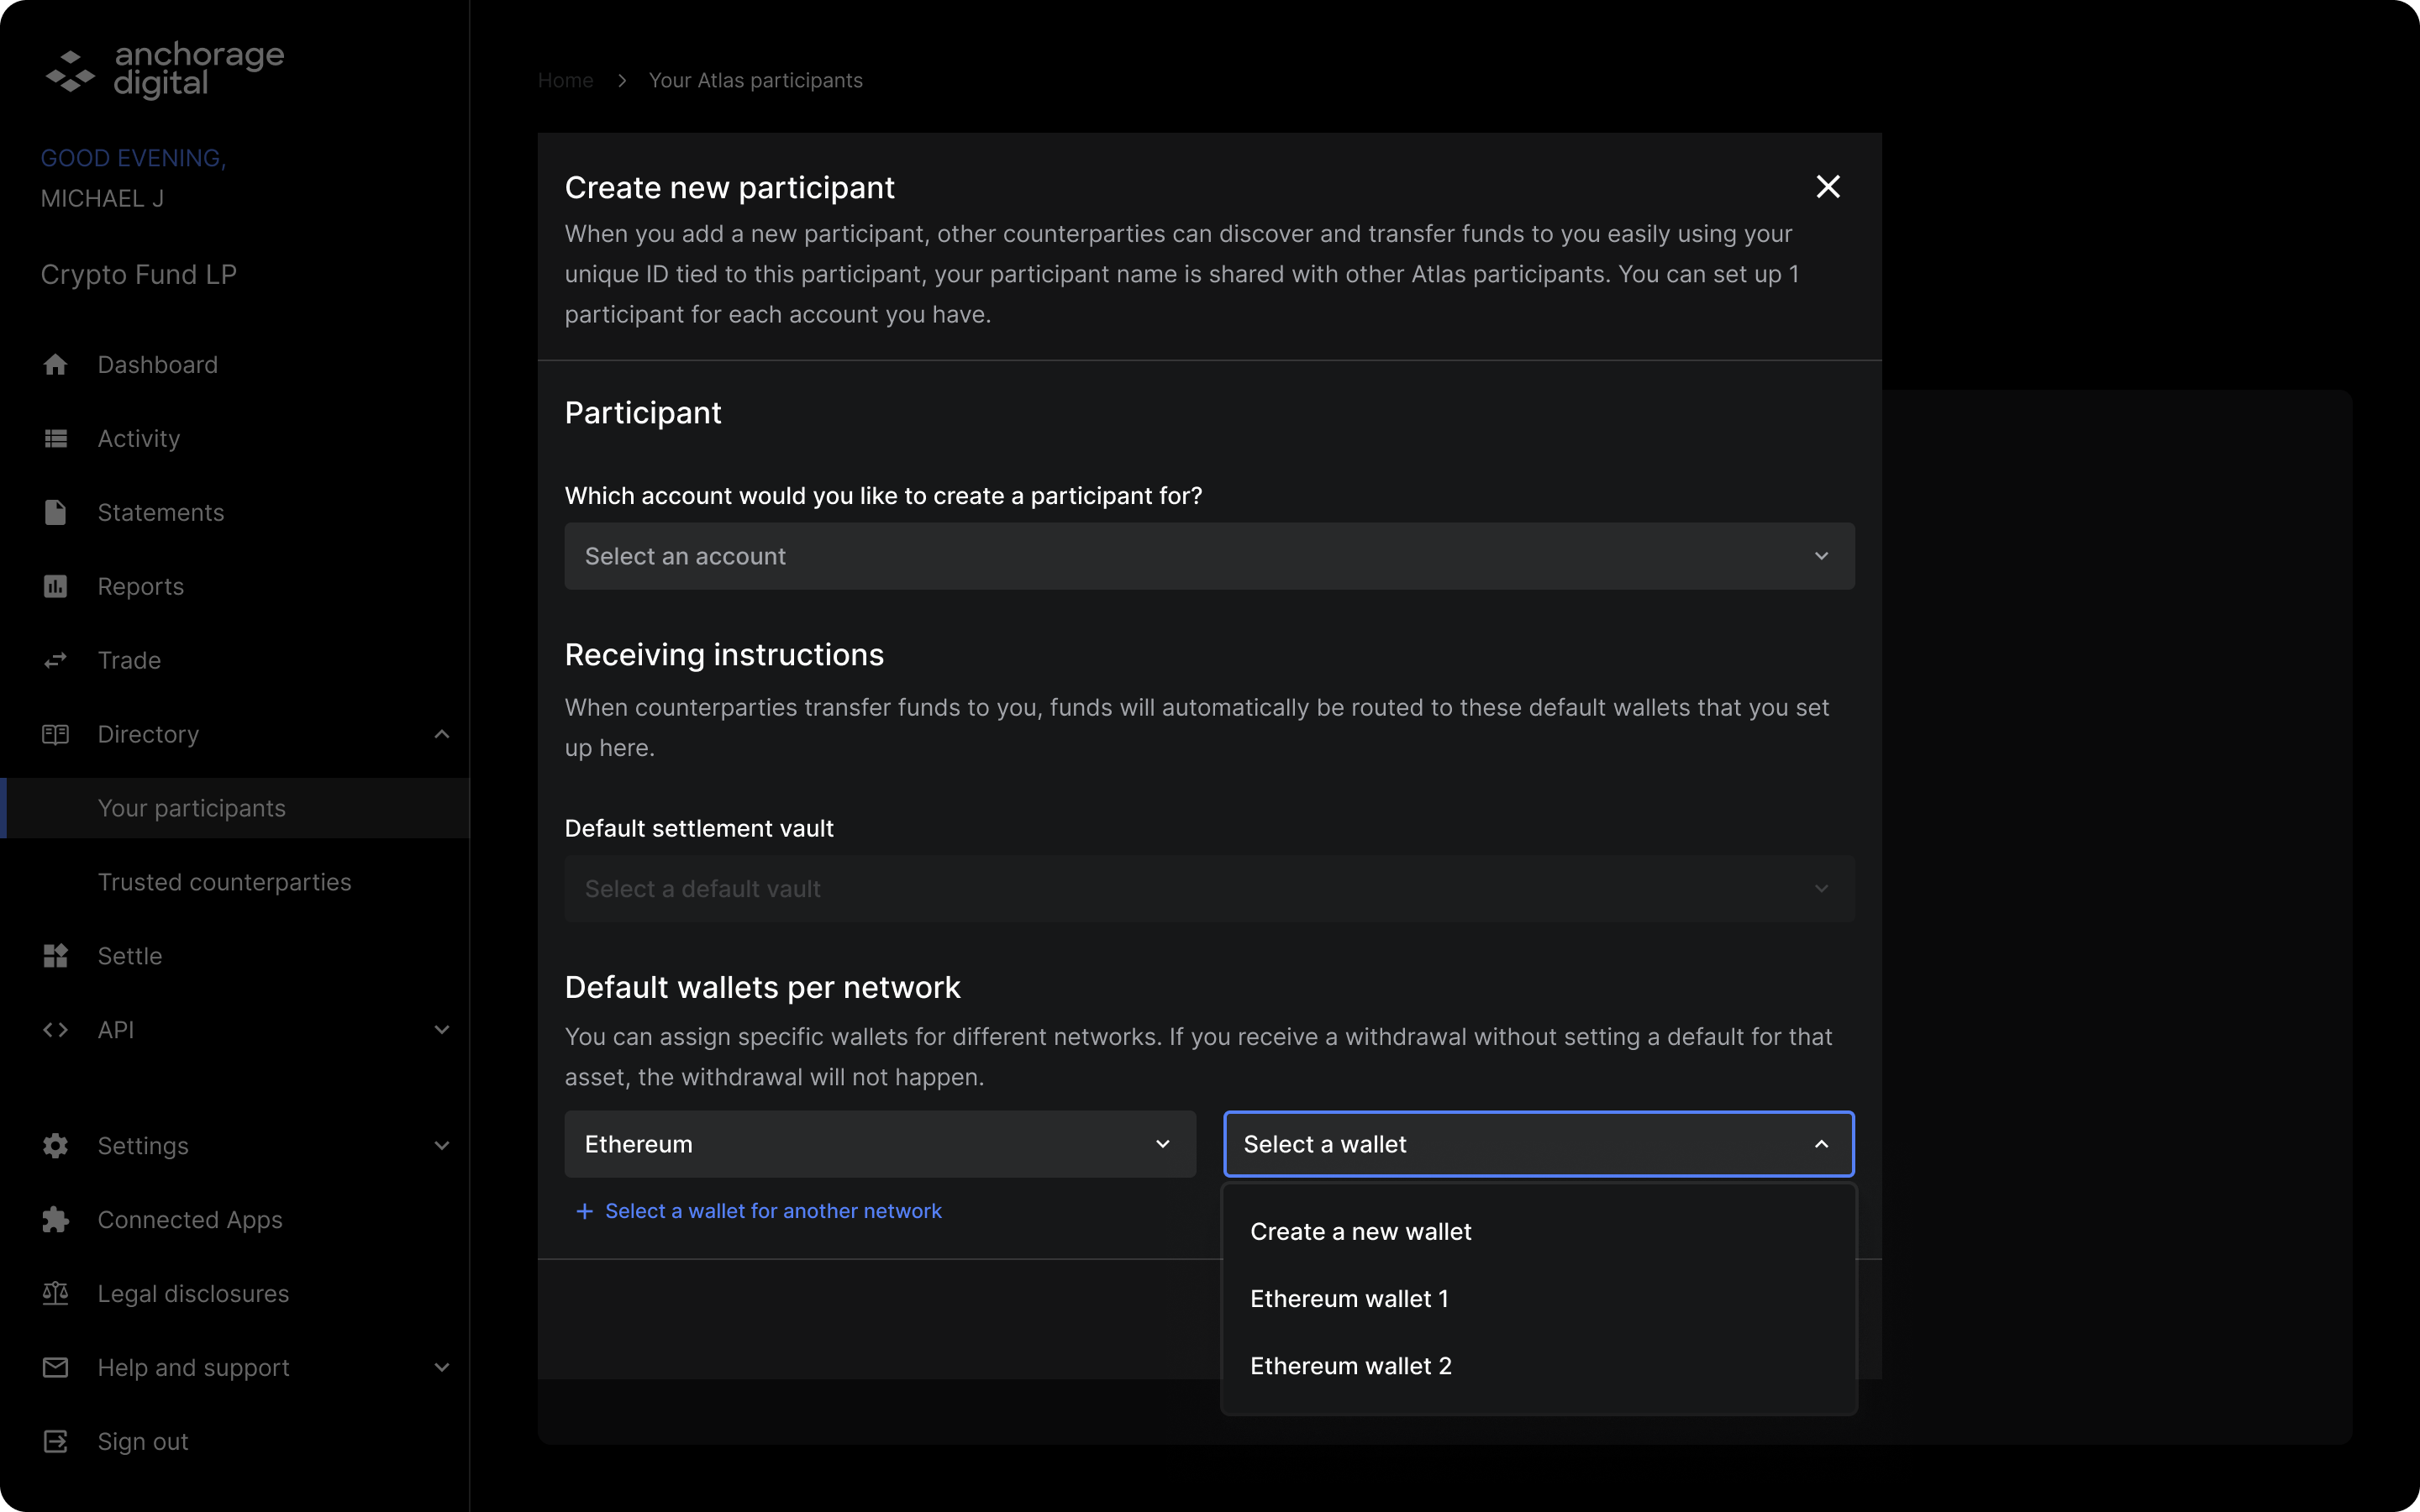Expand the Settings section chevron

(441, 1146)
